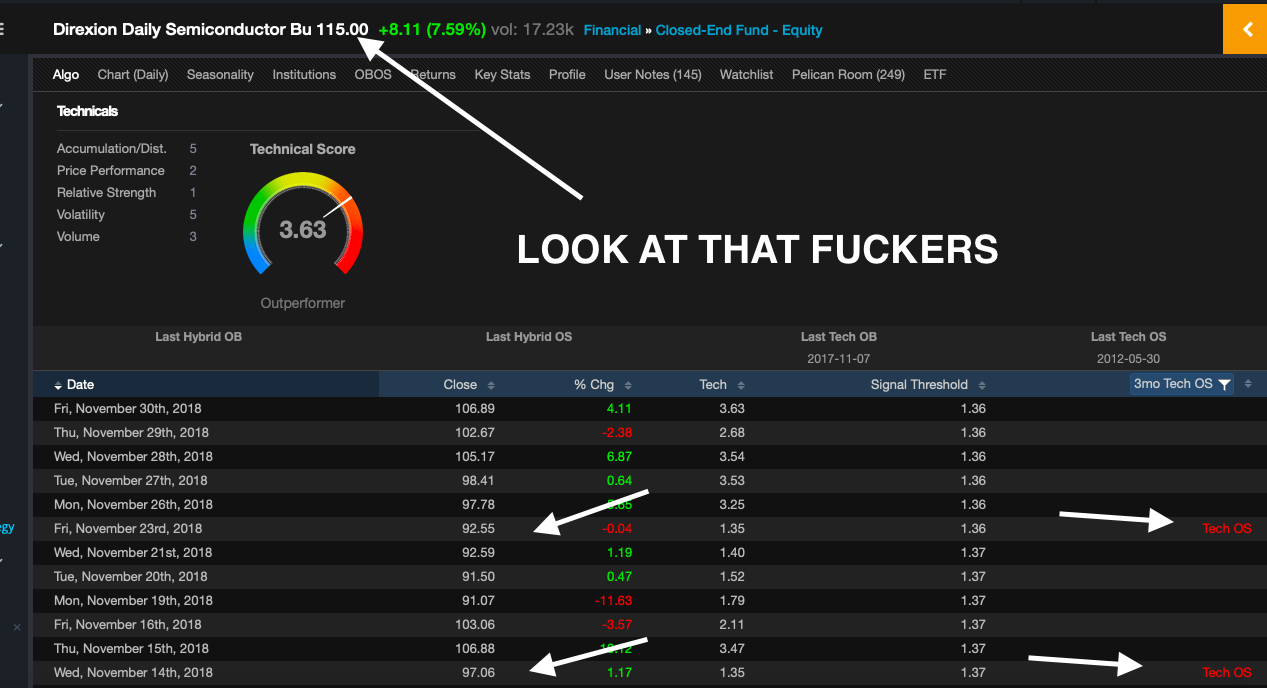Select row Fri, November 23rd, 2018
The height and width of the screenshot is (688, 1267).
click(649, 528)
